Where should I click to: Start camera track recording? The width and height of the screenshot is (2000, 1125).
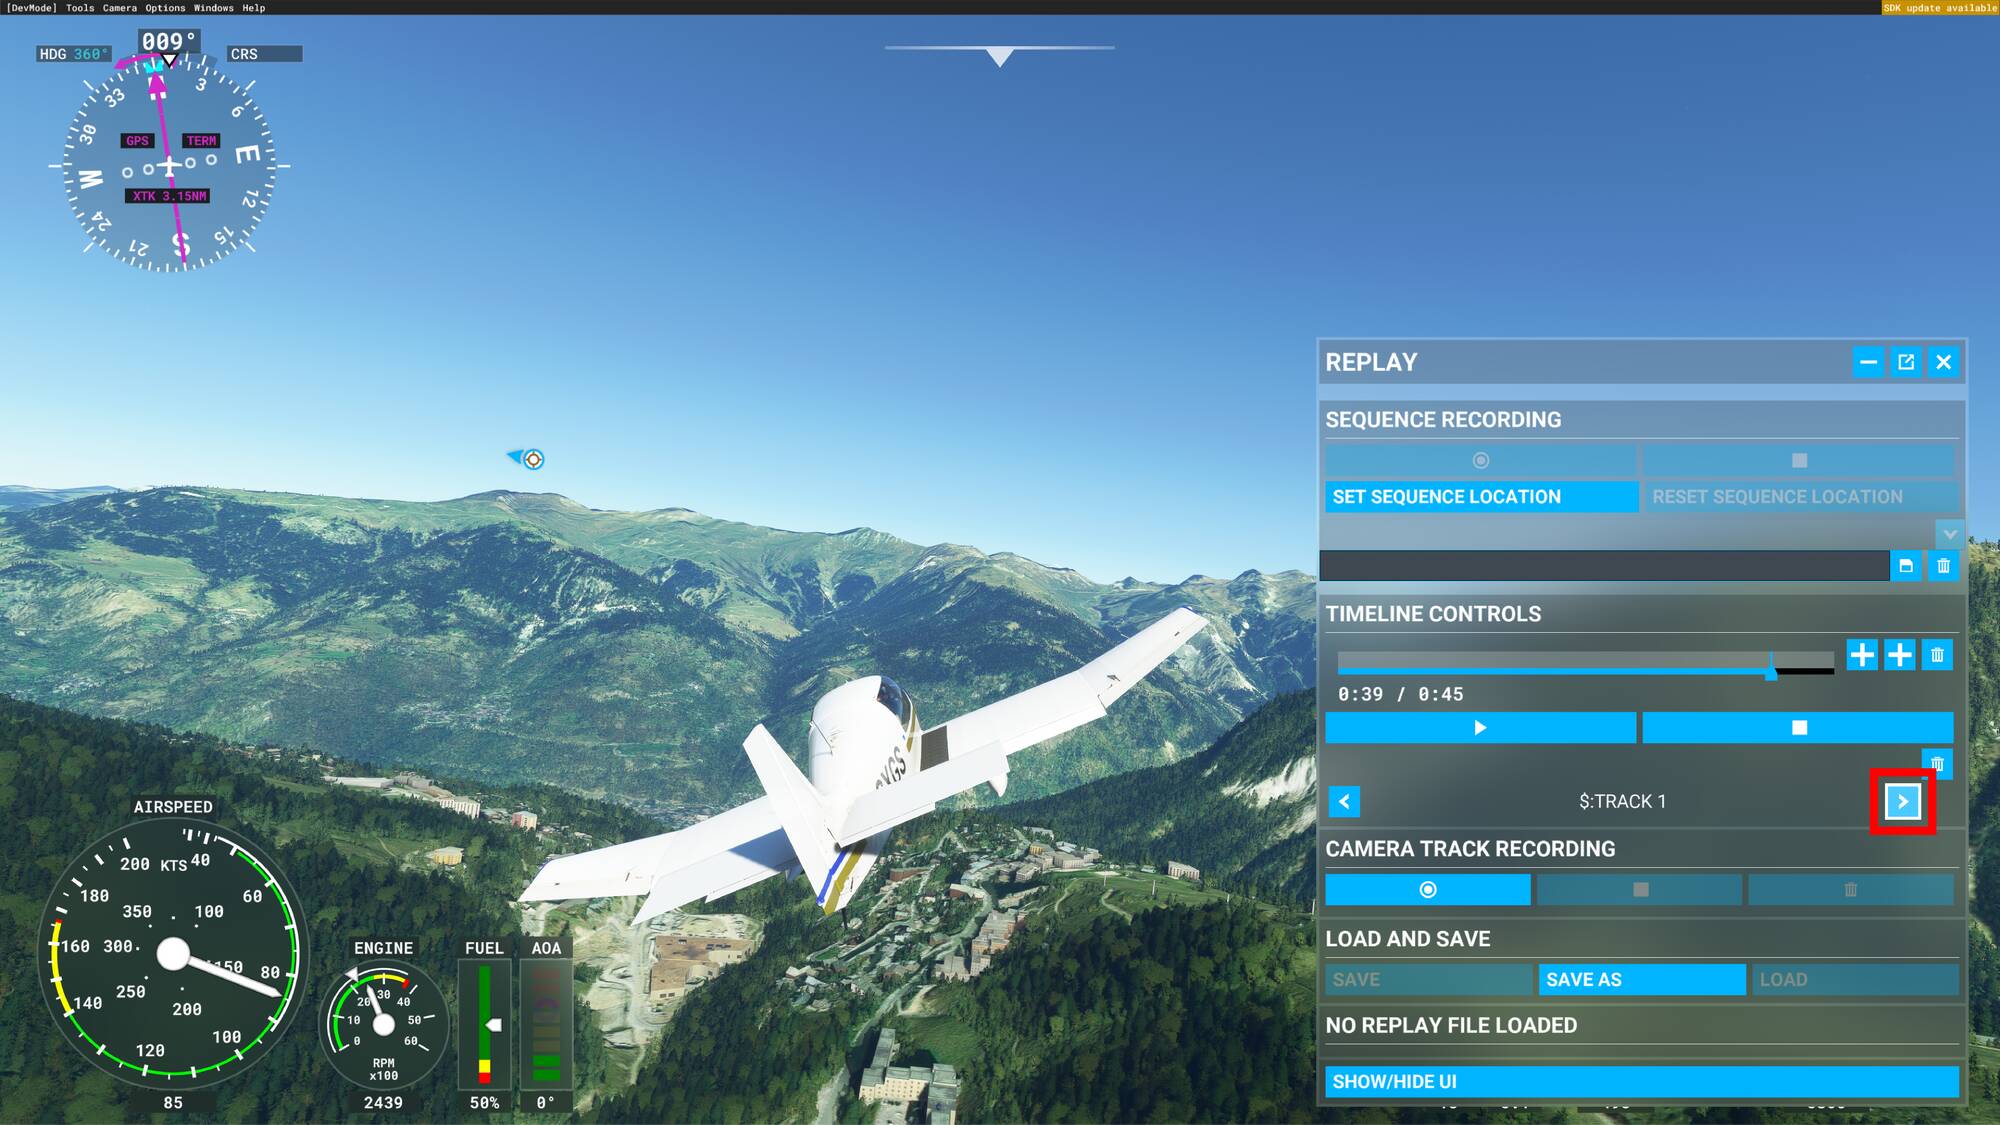coord(1427,889)
